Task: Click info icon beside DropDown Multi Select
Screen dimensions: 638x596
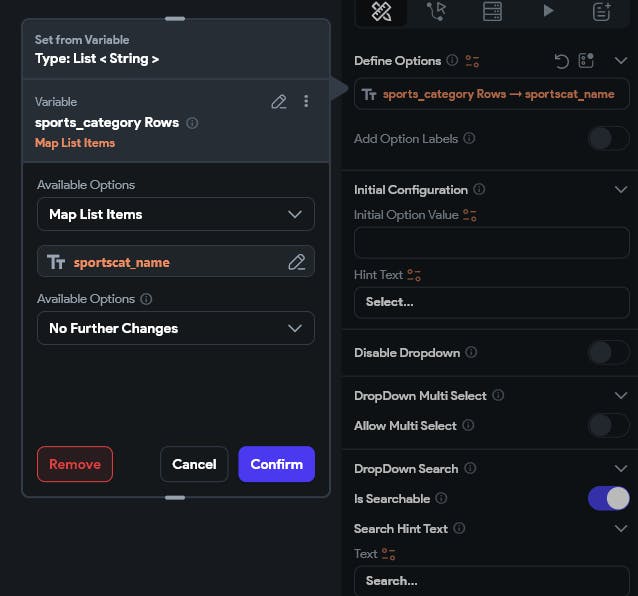Action: point(498,395)
